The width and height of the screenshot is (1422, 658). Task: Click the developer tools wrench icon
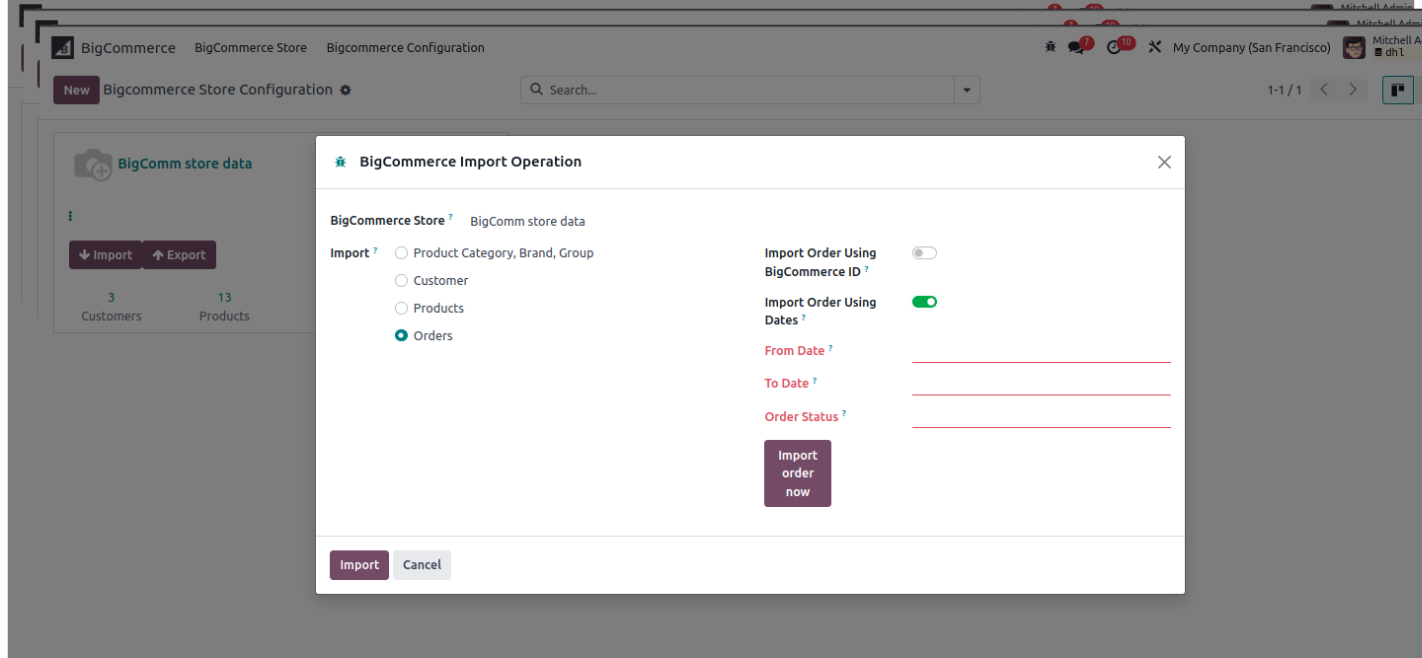pyautogui.click(x=1155, y=47)
